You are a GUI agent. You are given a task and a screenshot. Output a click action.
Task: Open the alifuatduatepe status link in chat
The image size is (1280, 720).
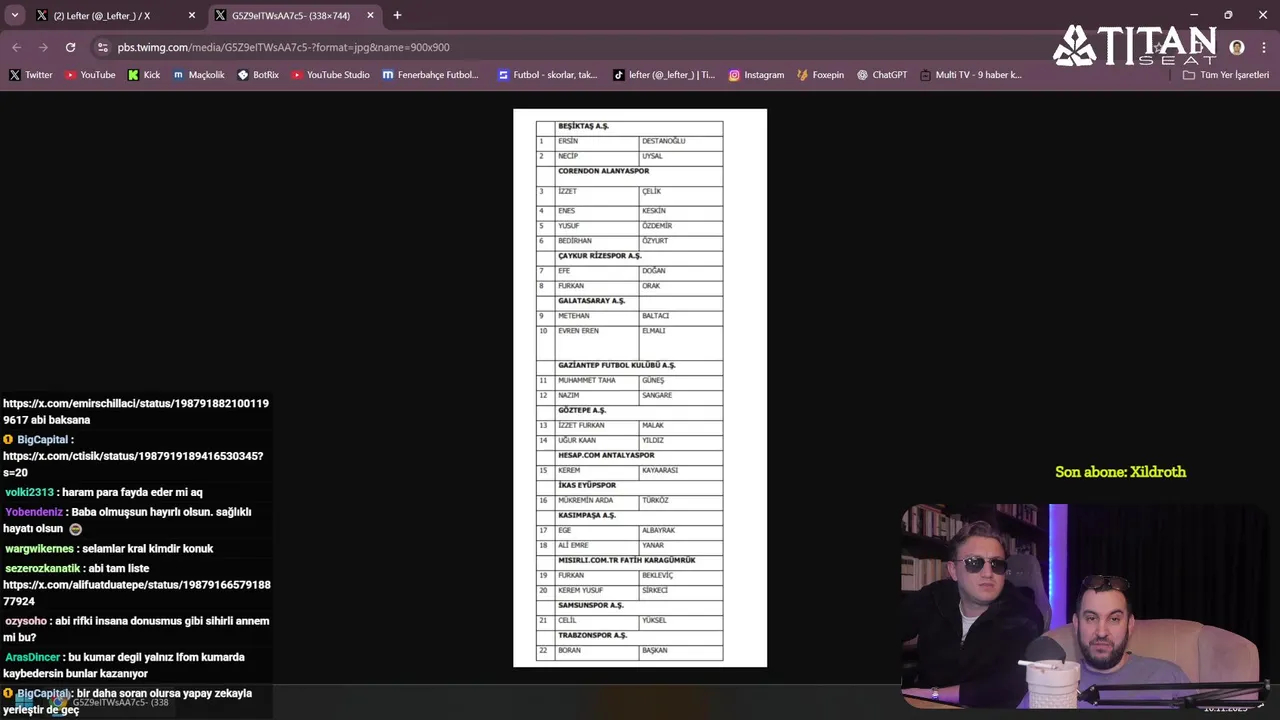137,593
